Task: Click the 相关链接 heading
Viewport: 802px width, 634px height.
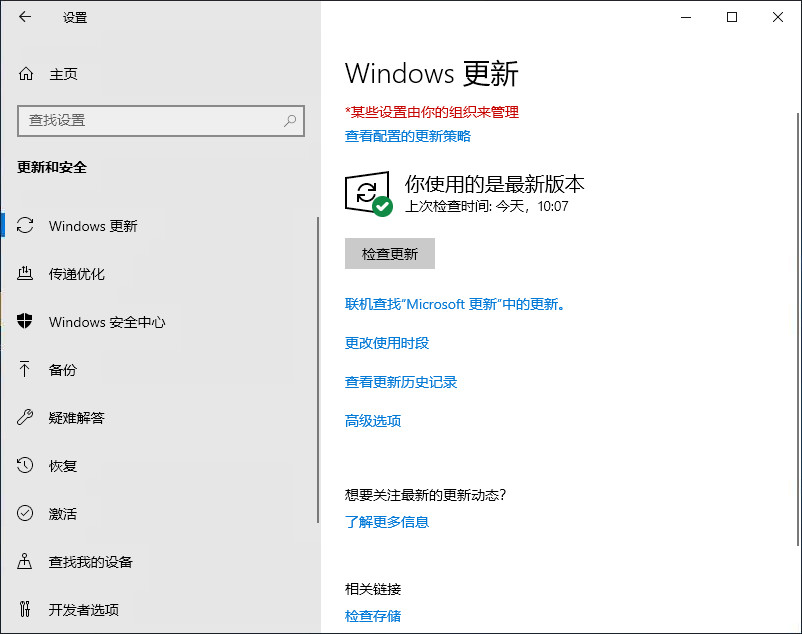Action: 373,589
